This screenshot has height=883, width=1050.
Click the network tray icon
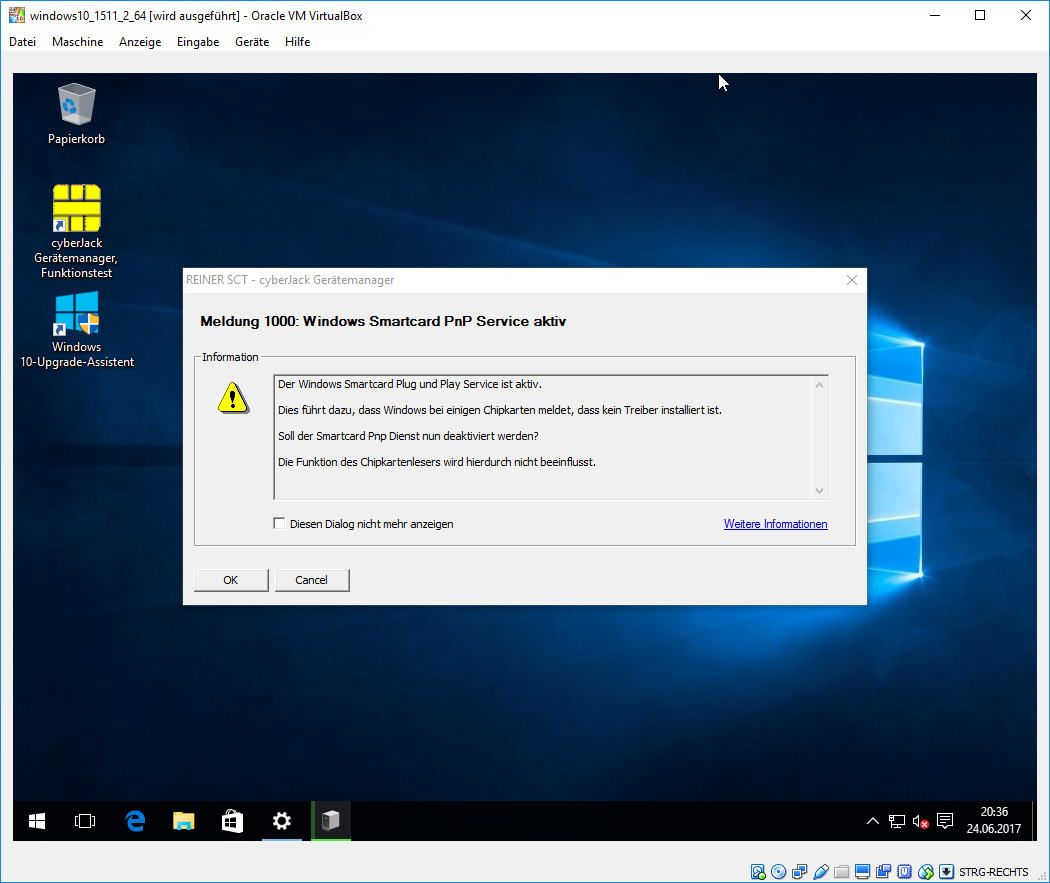click(x=897, y=821)
